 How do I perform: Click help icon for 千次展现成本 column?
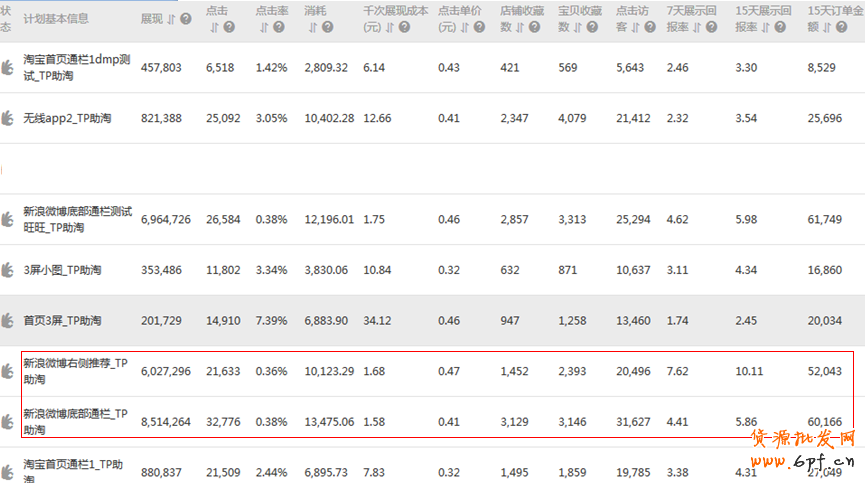[405, 27]
